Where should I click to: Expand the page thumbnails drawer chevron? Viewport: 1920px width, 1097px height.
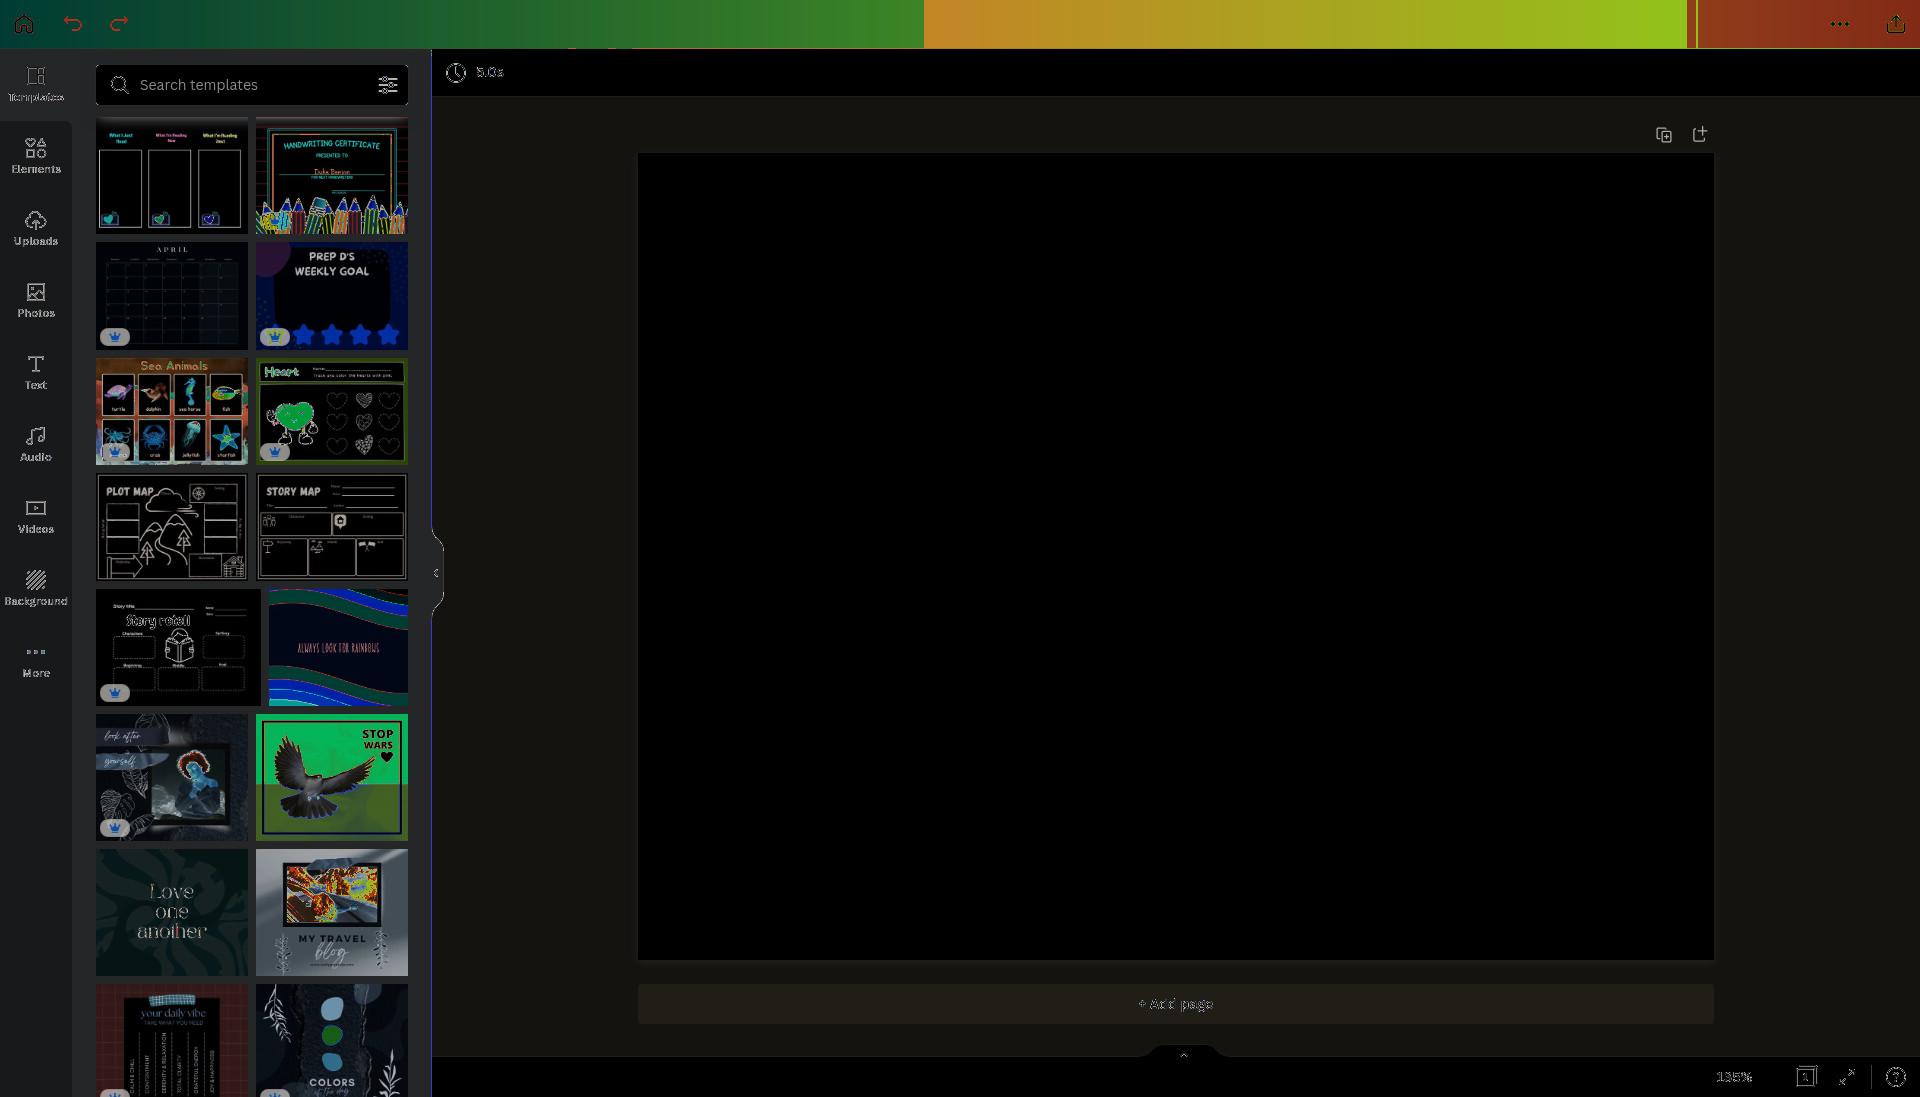tap(1184, 1054)
